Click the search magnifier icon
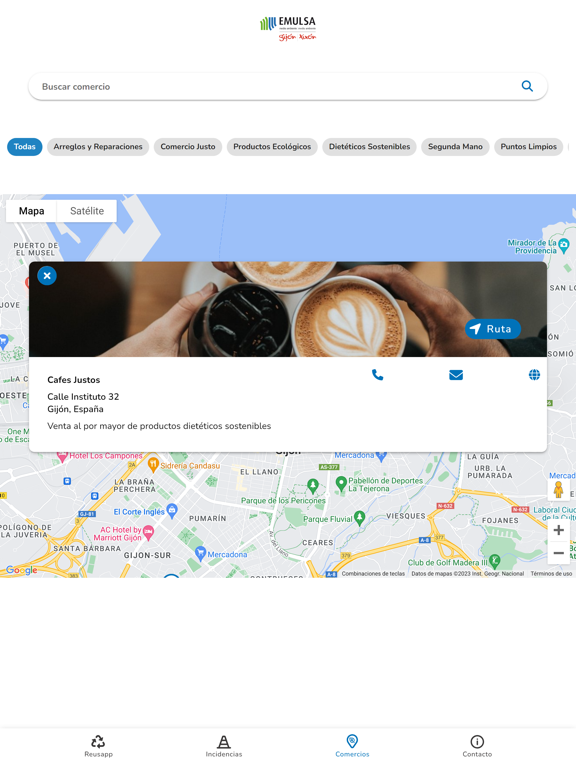The height and width of the screenshot is (768, 576). coord(527,86)
